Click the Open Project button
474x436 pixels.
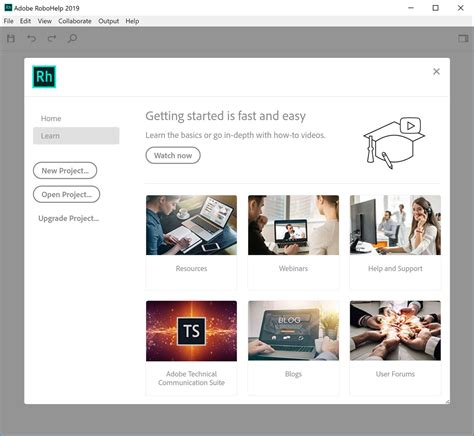tap(66, 194)
